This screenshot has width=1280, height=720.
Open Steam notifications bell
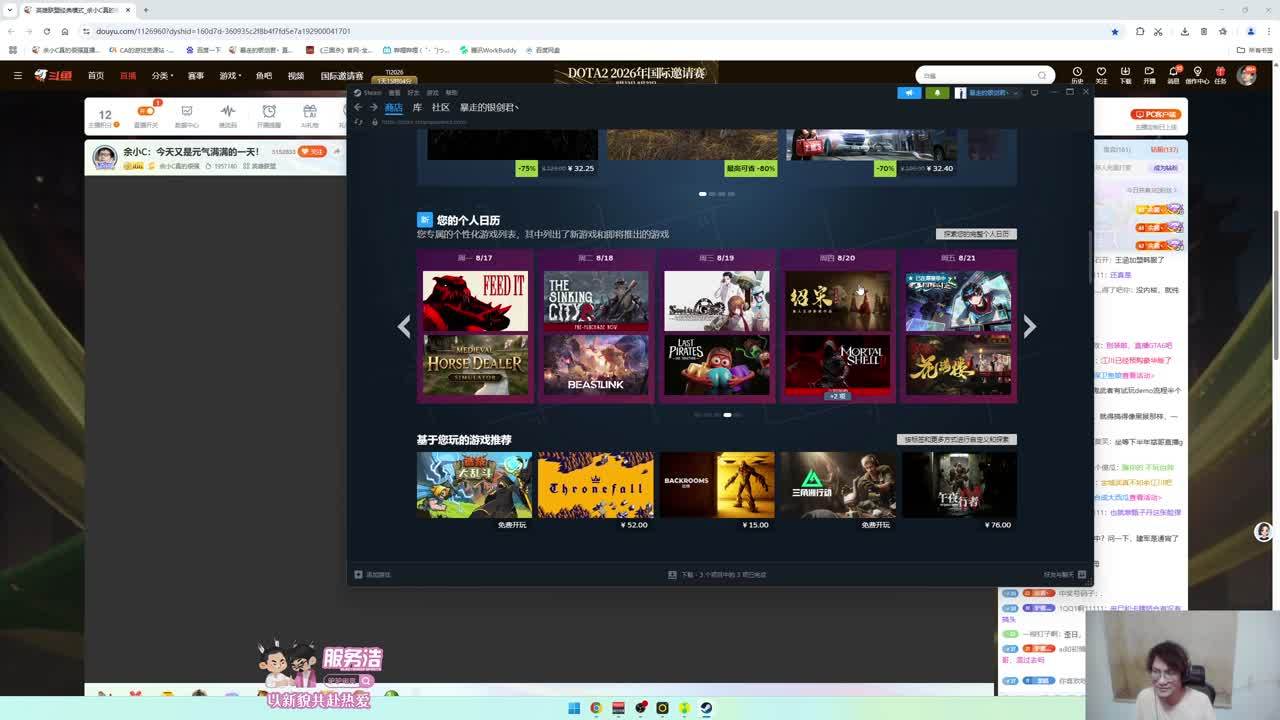click(937, 93)
